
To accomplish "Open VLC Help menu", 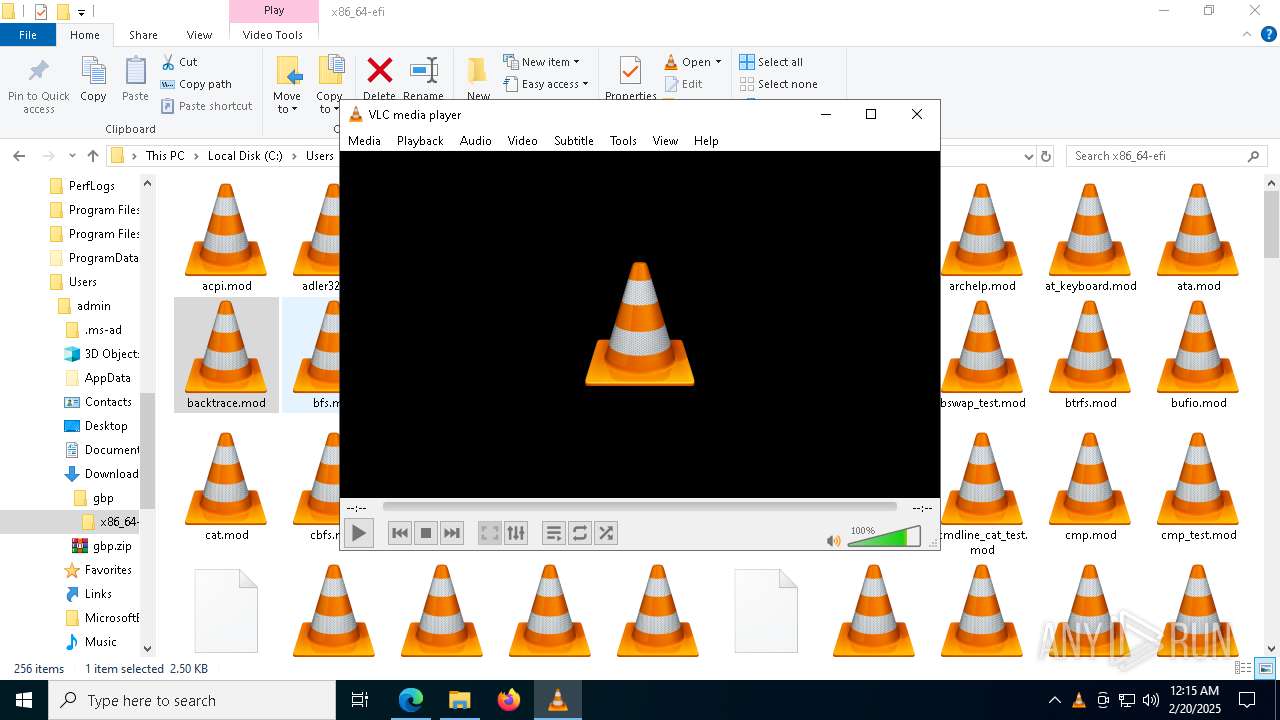I will coord(706,141).
